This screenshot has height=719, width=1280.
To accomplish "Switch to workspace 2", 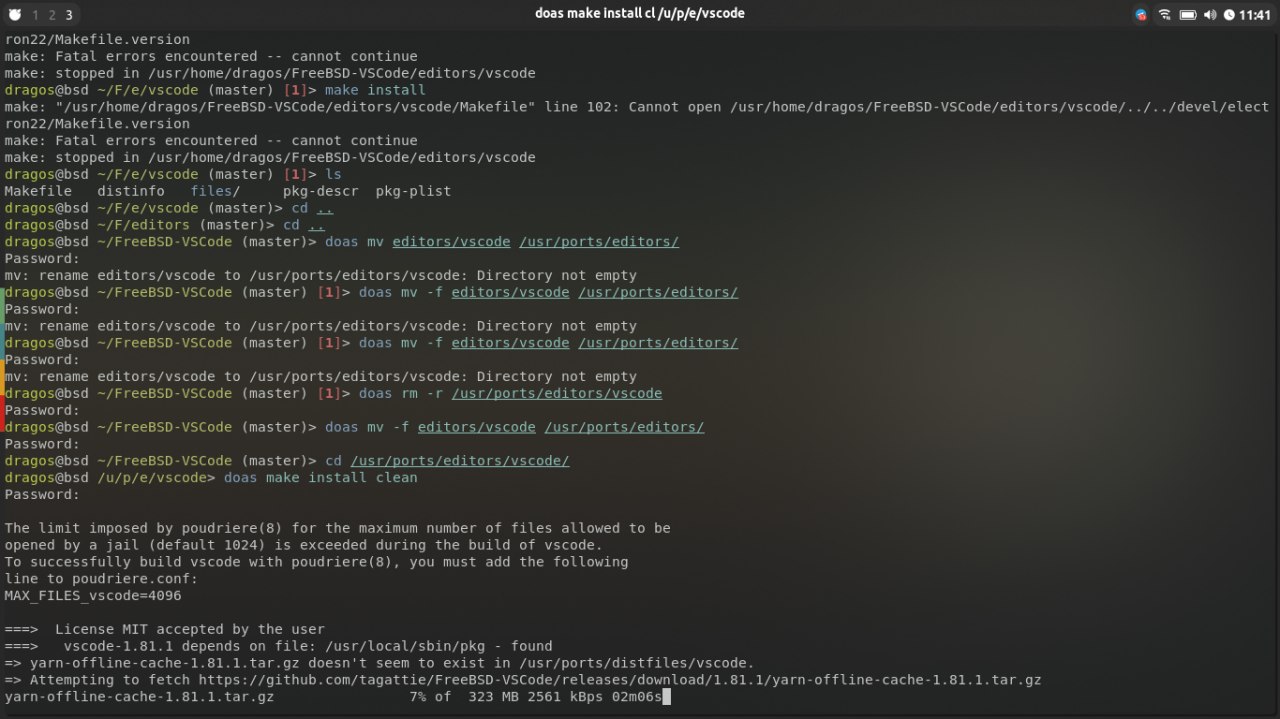I will click(52, 15).
